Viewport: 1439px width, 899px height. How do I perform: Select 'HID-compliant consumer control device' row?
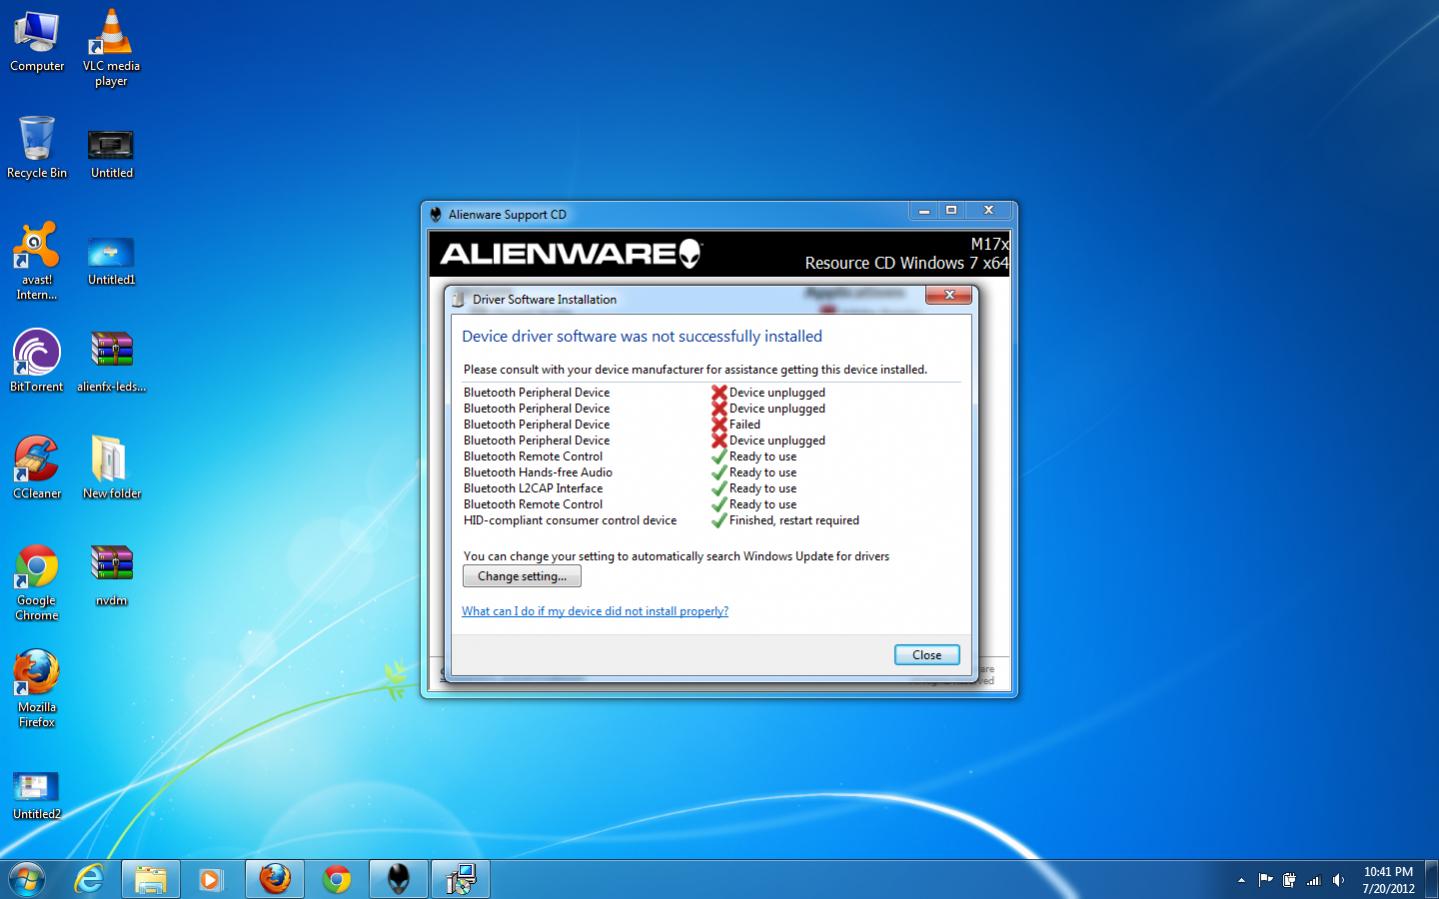(661, 520)
